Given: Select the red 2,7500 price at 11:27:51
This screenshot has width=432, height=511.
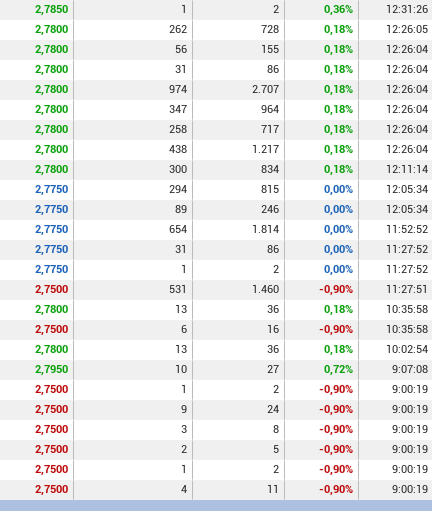Looking at the screenshot, I should tap(52, 289).
